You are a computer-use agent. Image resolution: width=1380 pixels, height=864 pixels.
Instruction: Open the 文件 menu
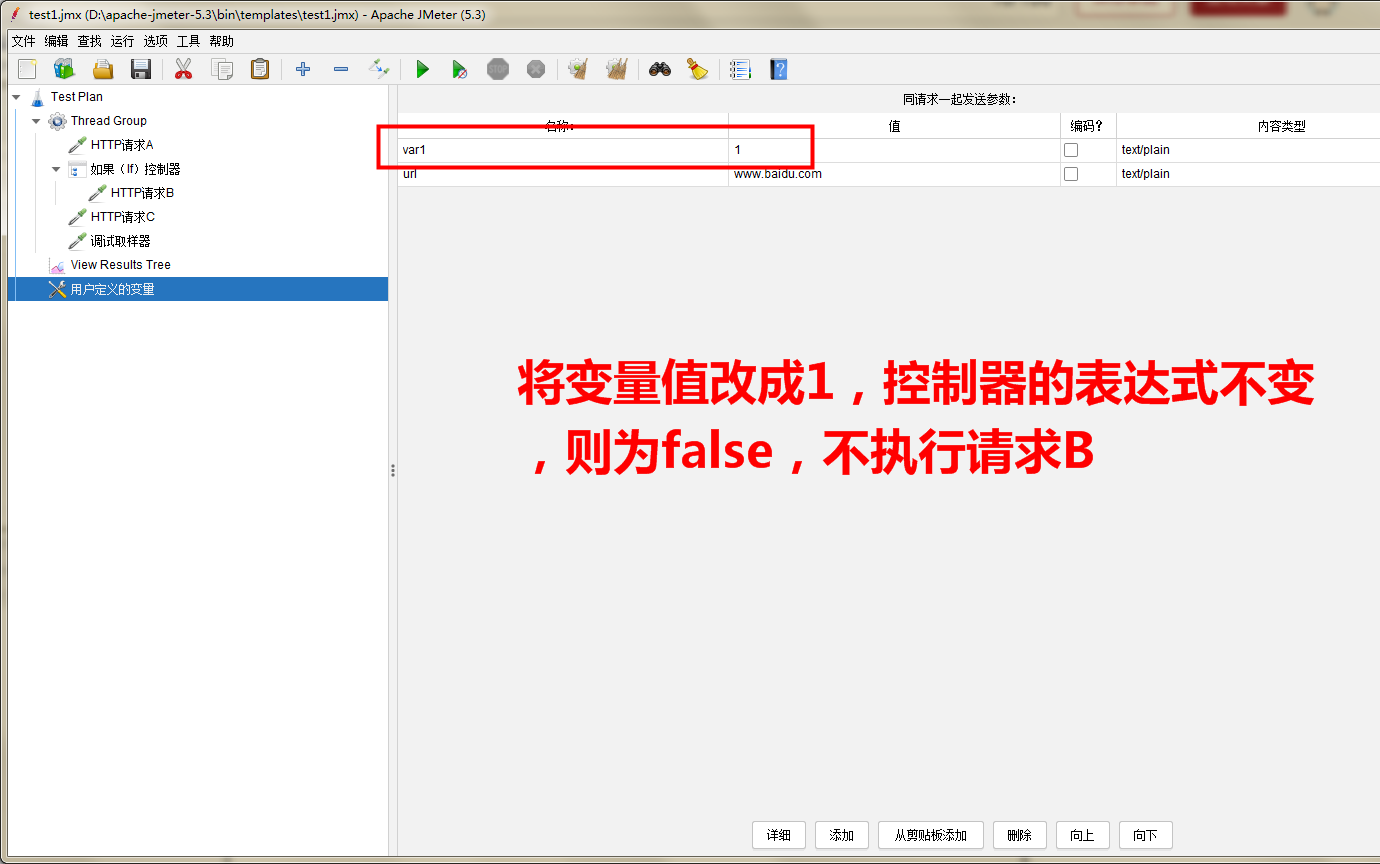pos(22,41)
